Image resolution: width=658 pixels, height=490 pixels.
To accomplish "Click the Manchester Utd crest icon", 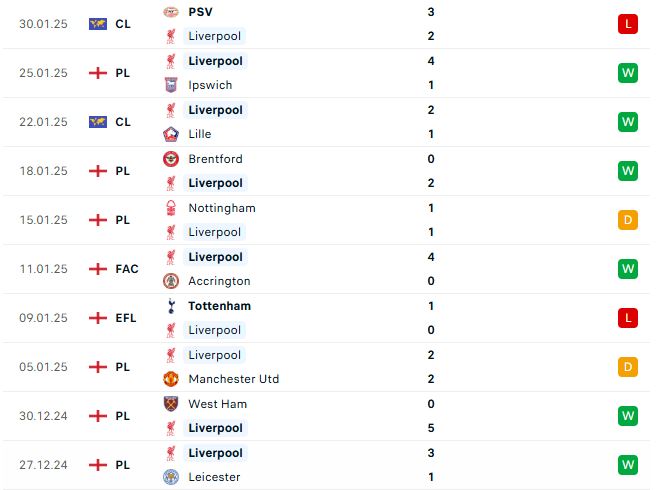I will (x=171, y=379).
